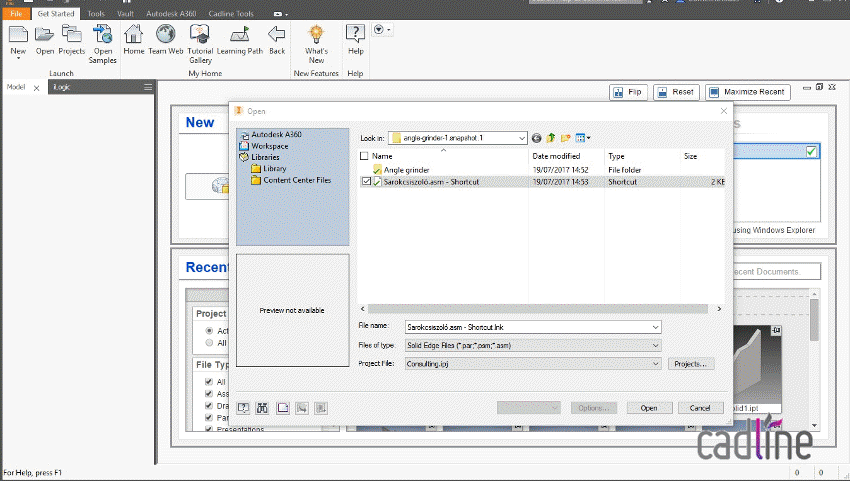Viewport: 850px width, 481px height.
Task: Open the Tutorial Gallery
Action: [x=200, y=35]
